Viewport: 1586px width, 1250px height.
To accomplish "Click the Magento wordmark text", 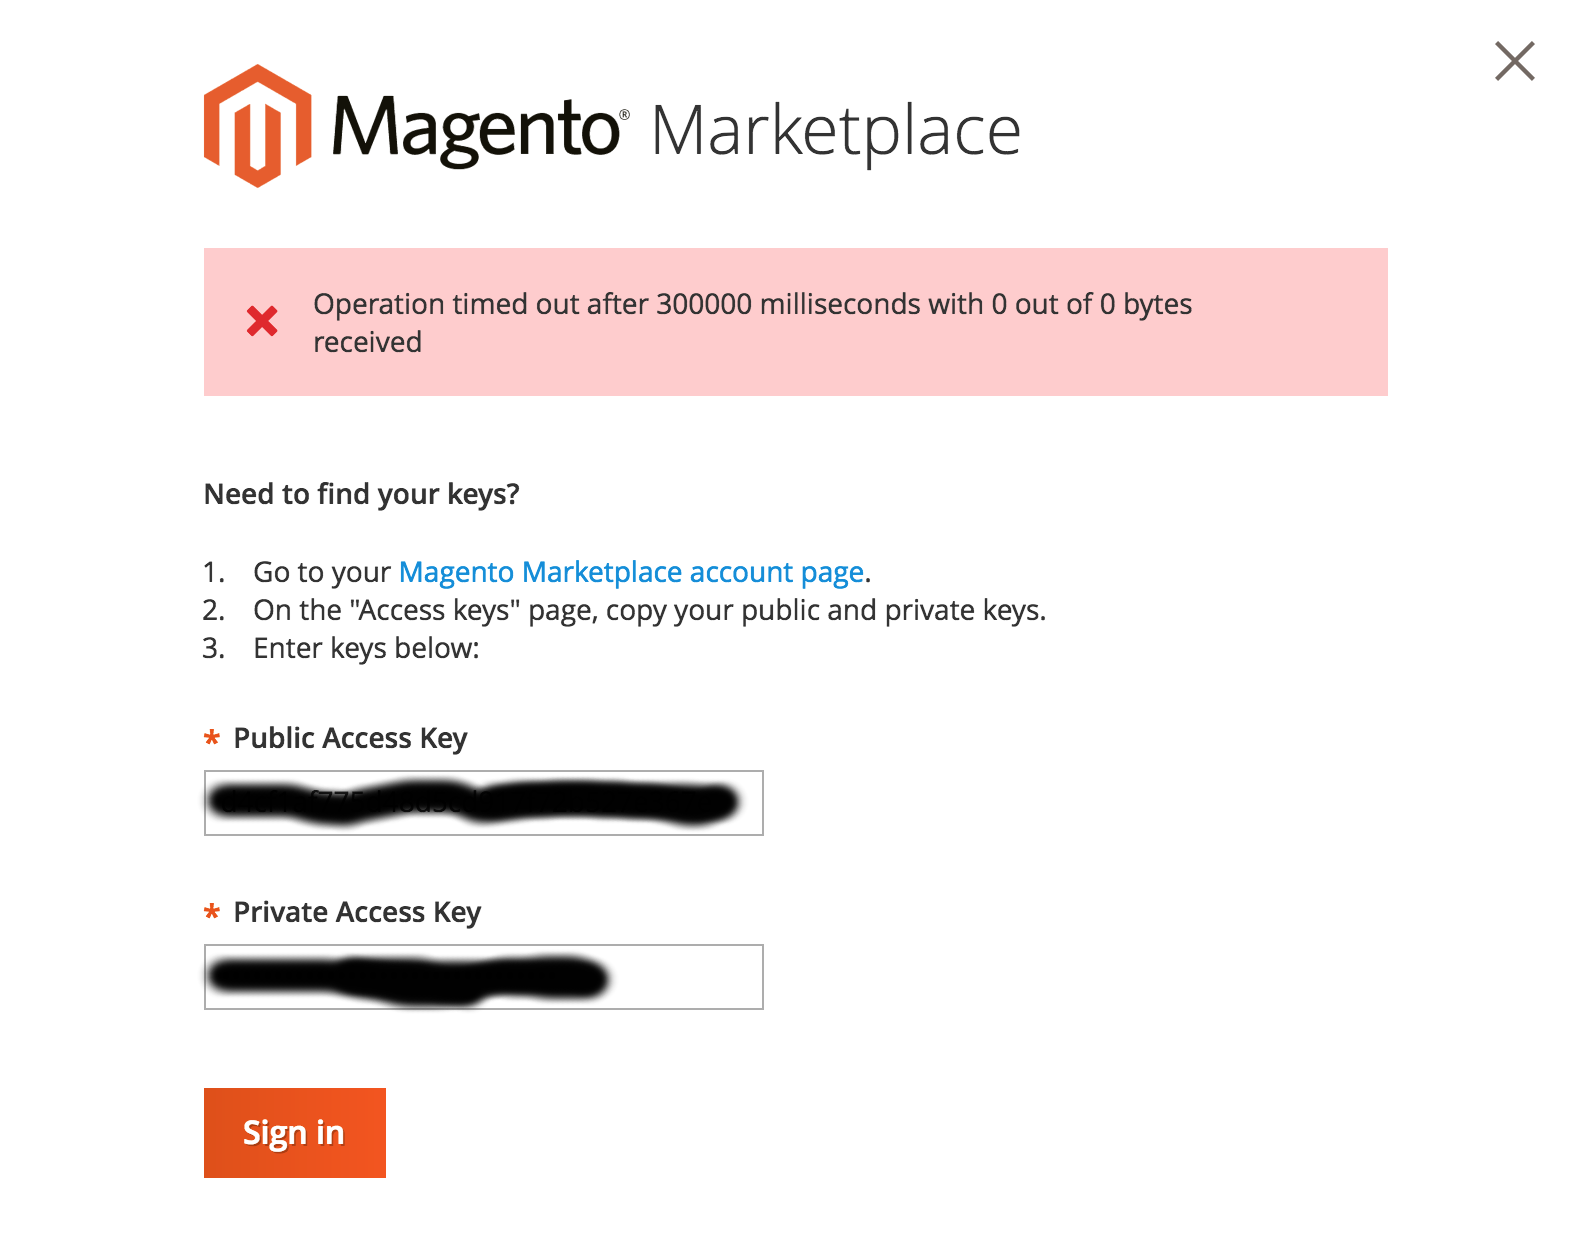I will click(x=474, y=130).
